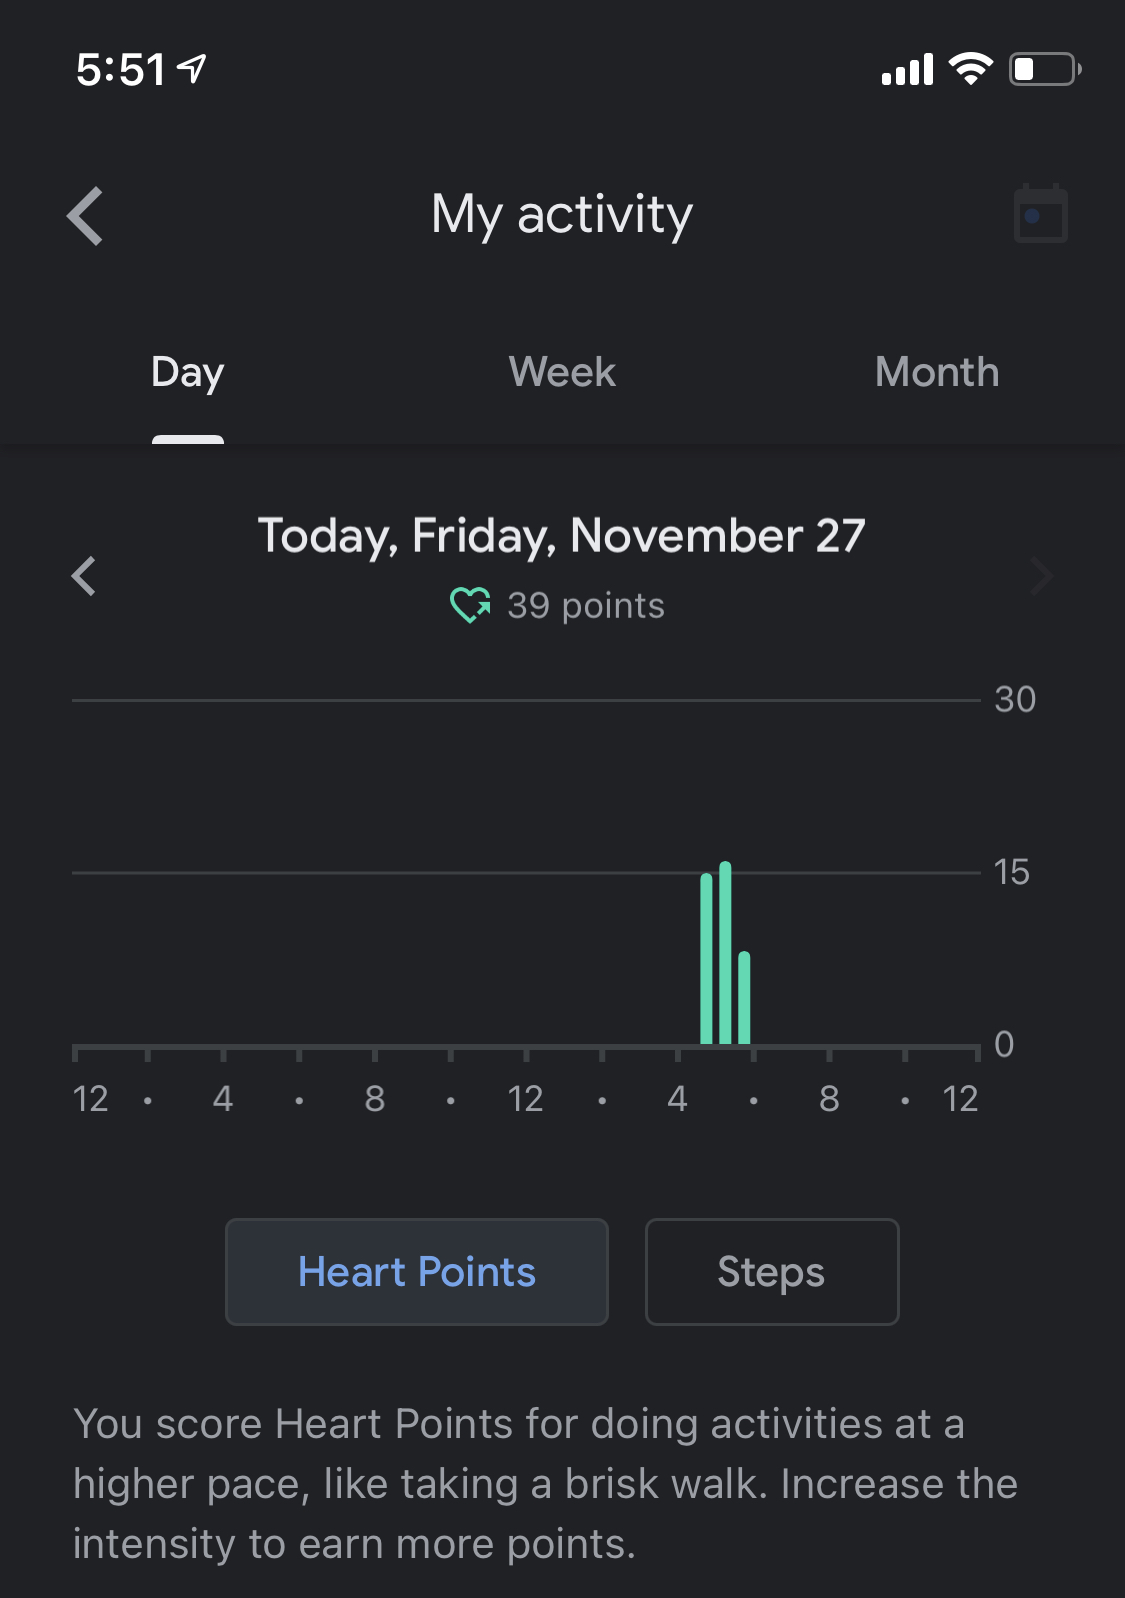Image resolution: width=1125 pixels, height=1598 pixels.
Task: Go to next day with right chevron
Action: pyautogui.click(x=1041, y=576)
